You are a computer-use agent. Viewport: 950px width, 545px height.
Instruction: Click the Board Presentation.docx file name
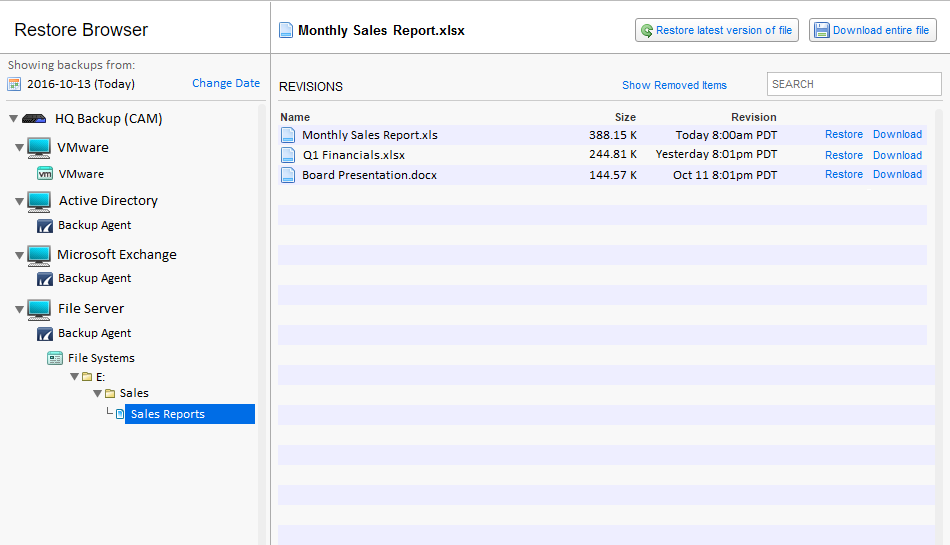coord(370,175)
